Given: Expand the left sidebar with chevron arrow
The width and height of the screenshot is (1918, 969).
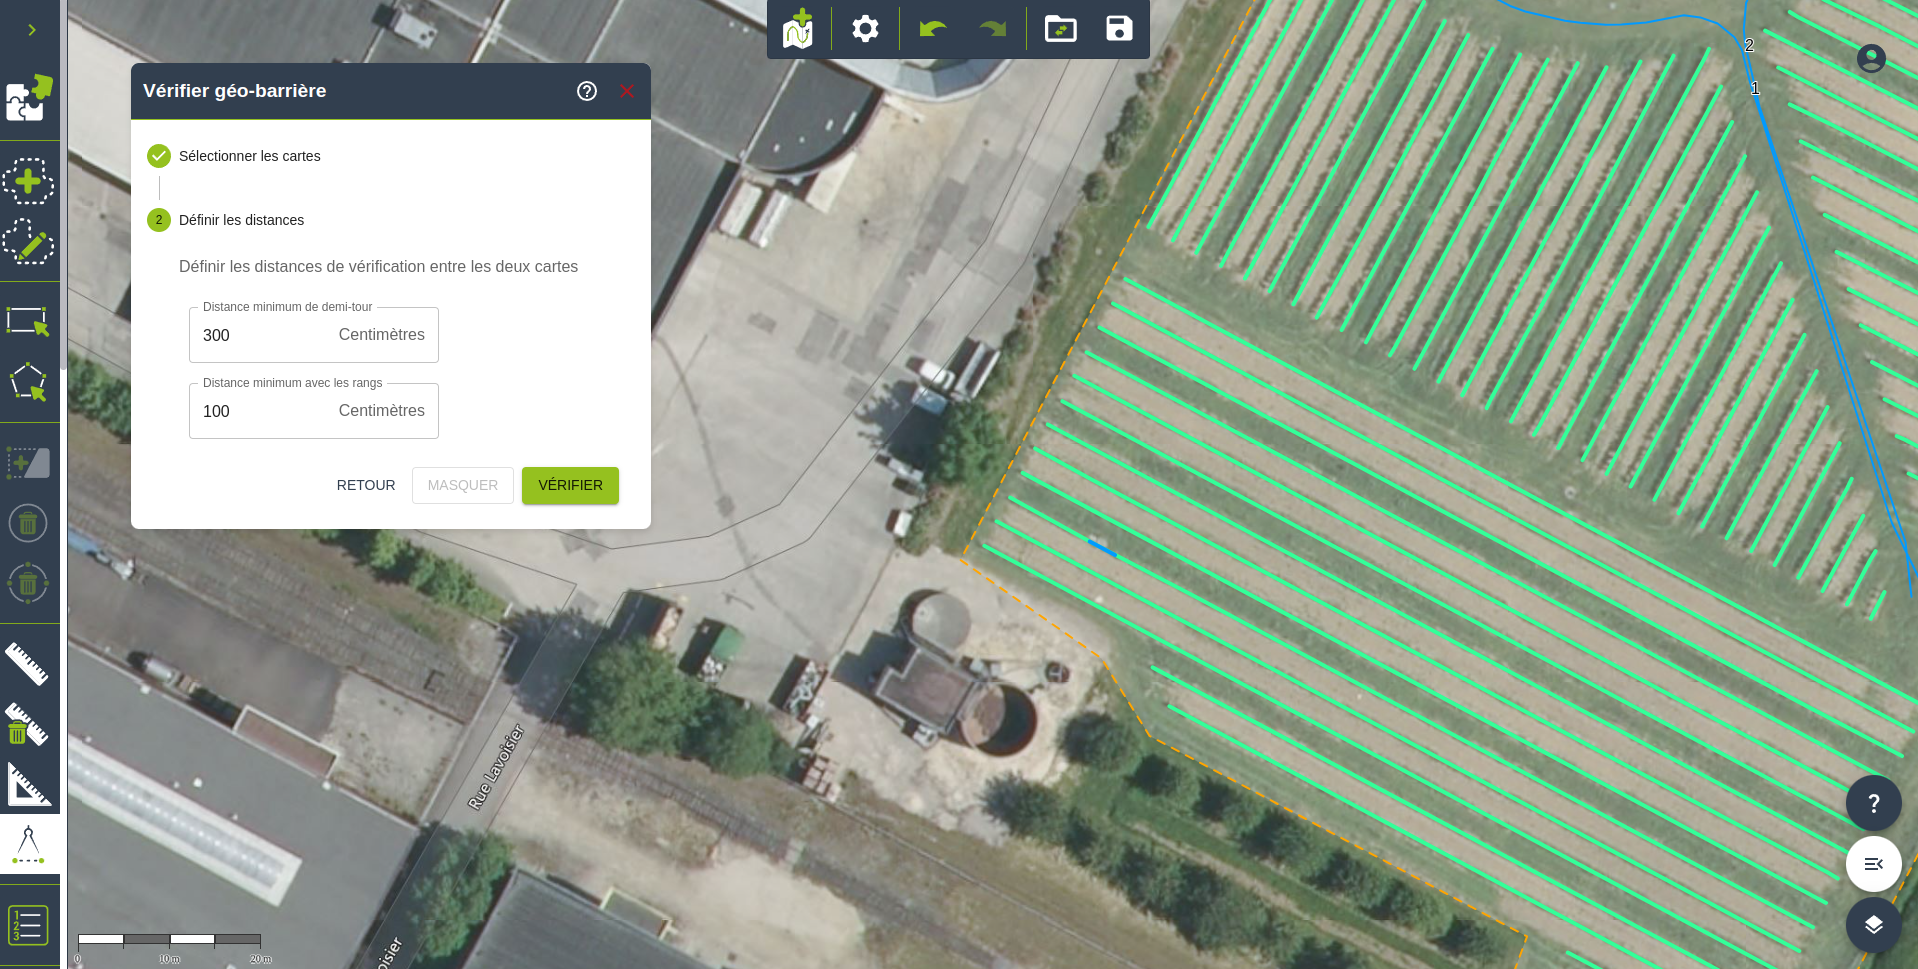Looking at the screenshot, I should (32, 30).
